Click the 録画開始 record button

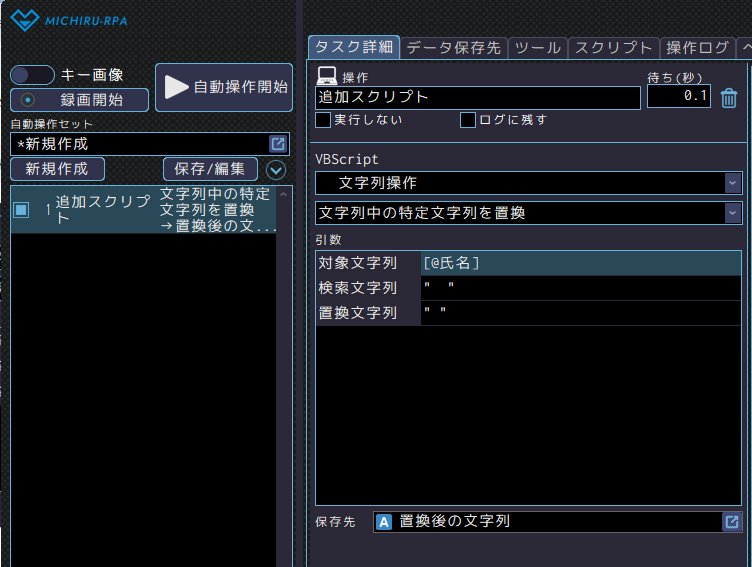[x=80, y=100]
